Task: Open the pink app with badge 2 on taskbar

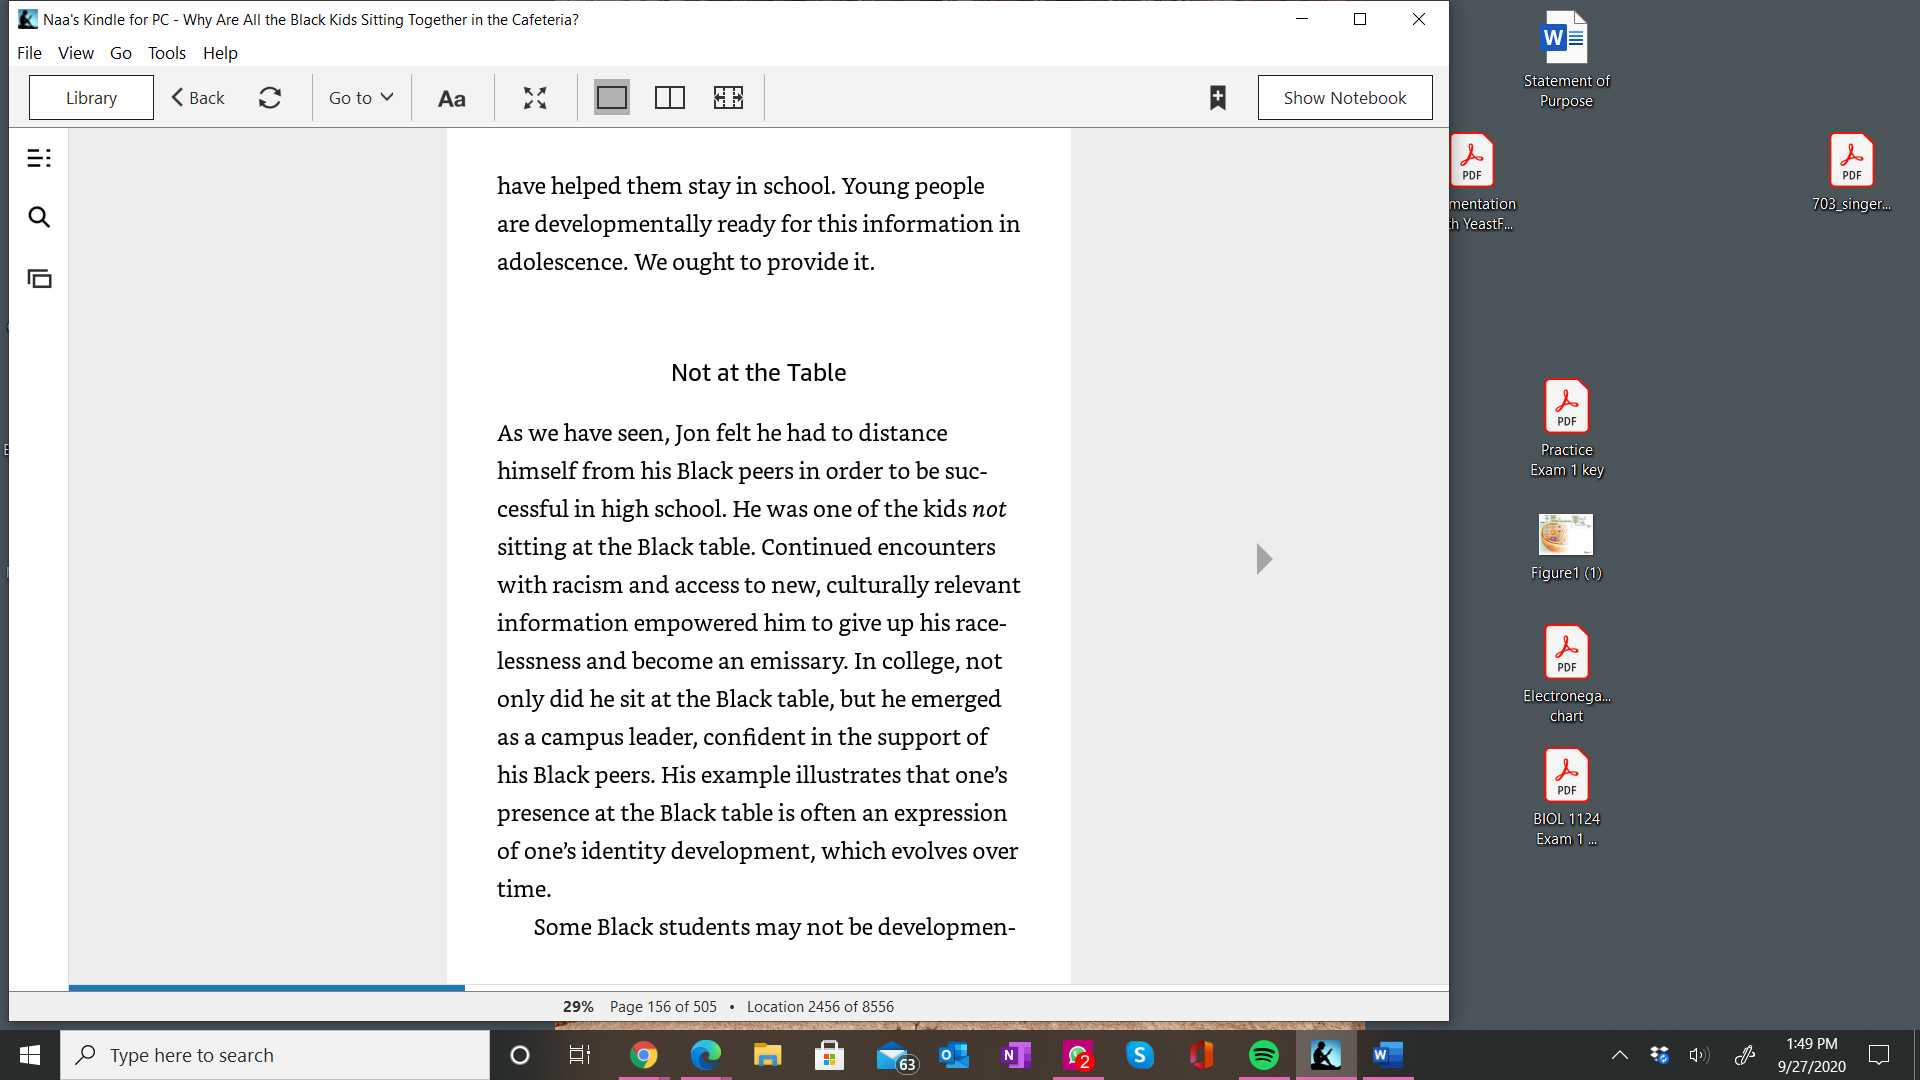Action: [1078, 1055]
